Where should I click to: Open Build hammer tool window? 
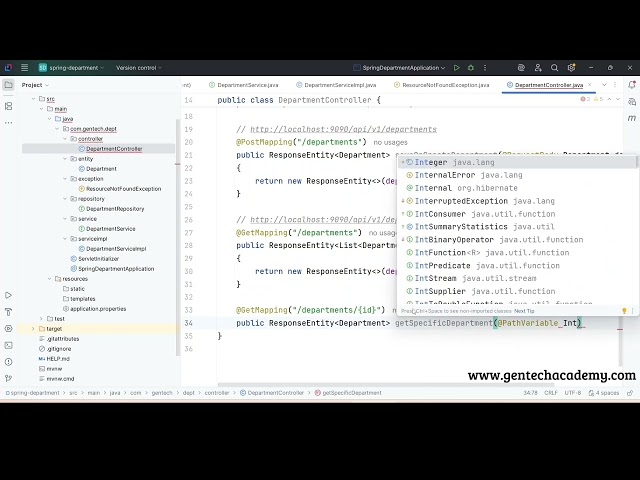(x=8, y=312)
